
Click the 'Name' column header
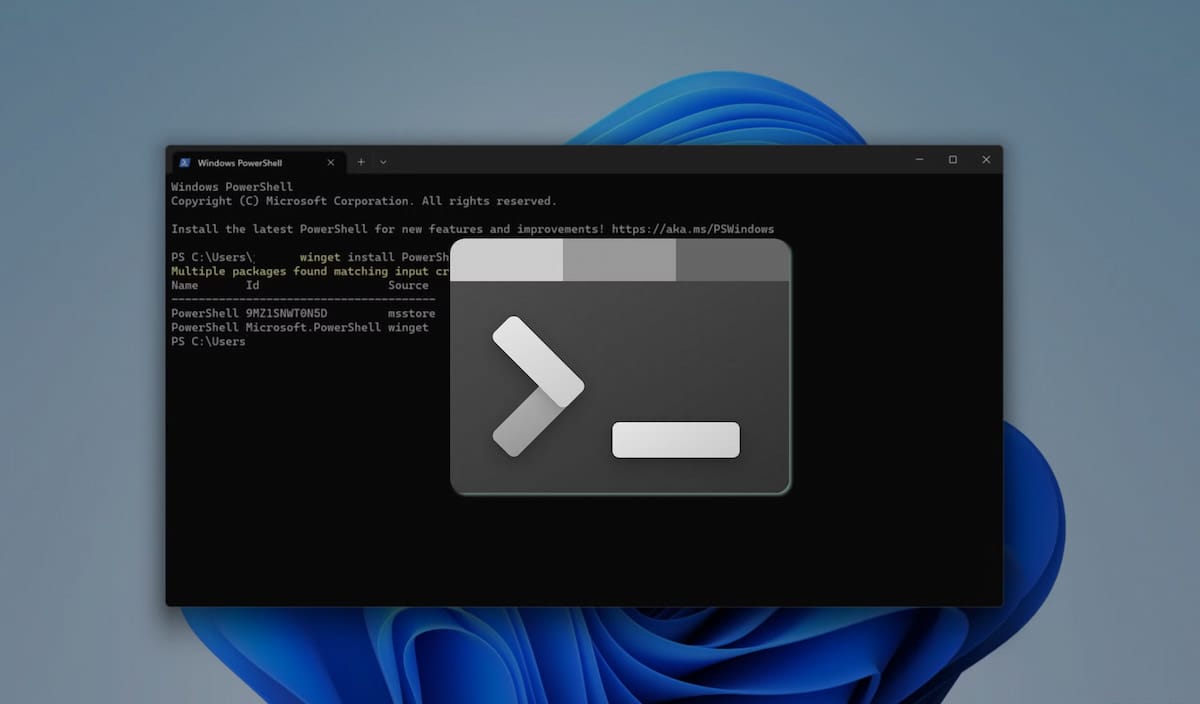(x=185, y=285)
